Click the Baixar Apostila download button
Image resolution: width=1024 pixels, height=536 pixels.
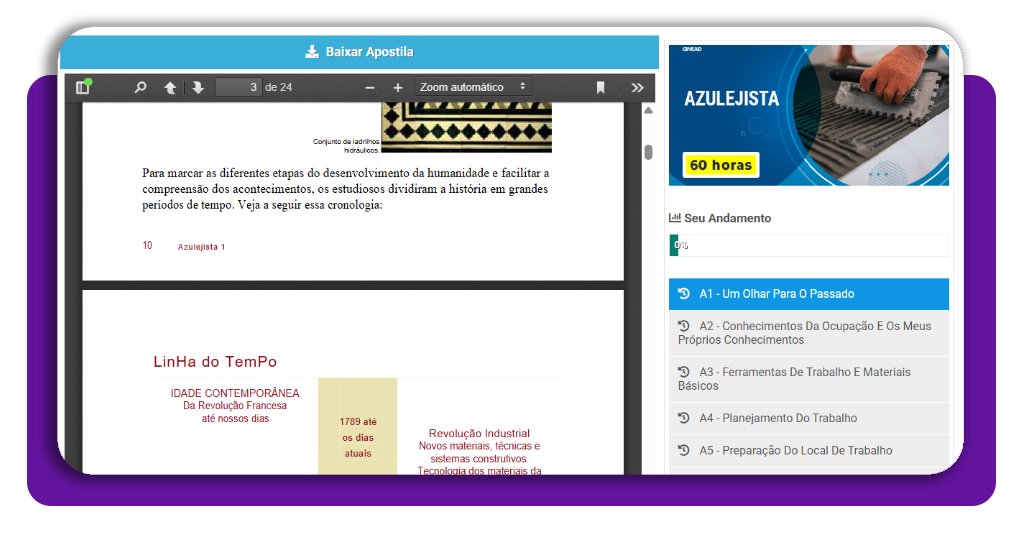[359, 52]
